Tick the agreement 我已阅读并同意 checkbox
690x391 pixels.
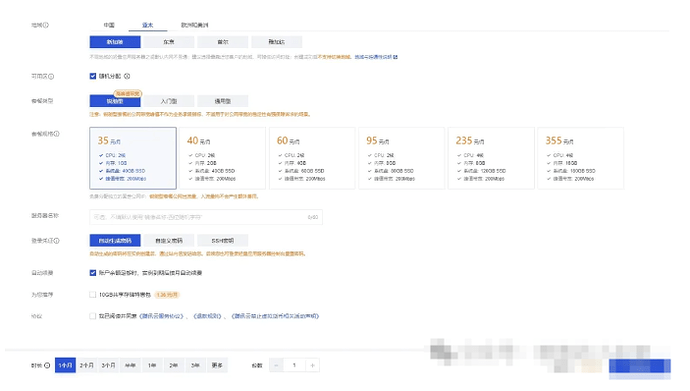tap(93, 316)
